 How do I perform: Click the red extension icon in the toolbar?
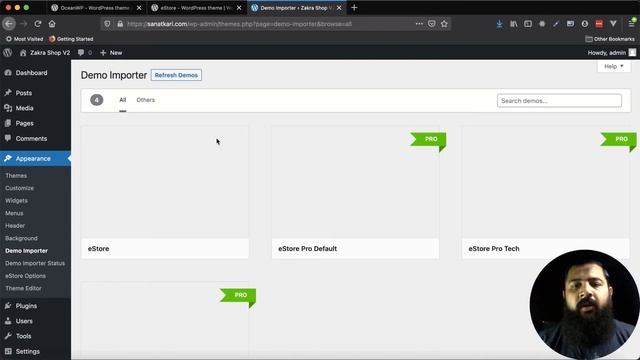pos(599,24)
